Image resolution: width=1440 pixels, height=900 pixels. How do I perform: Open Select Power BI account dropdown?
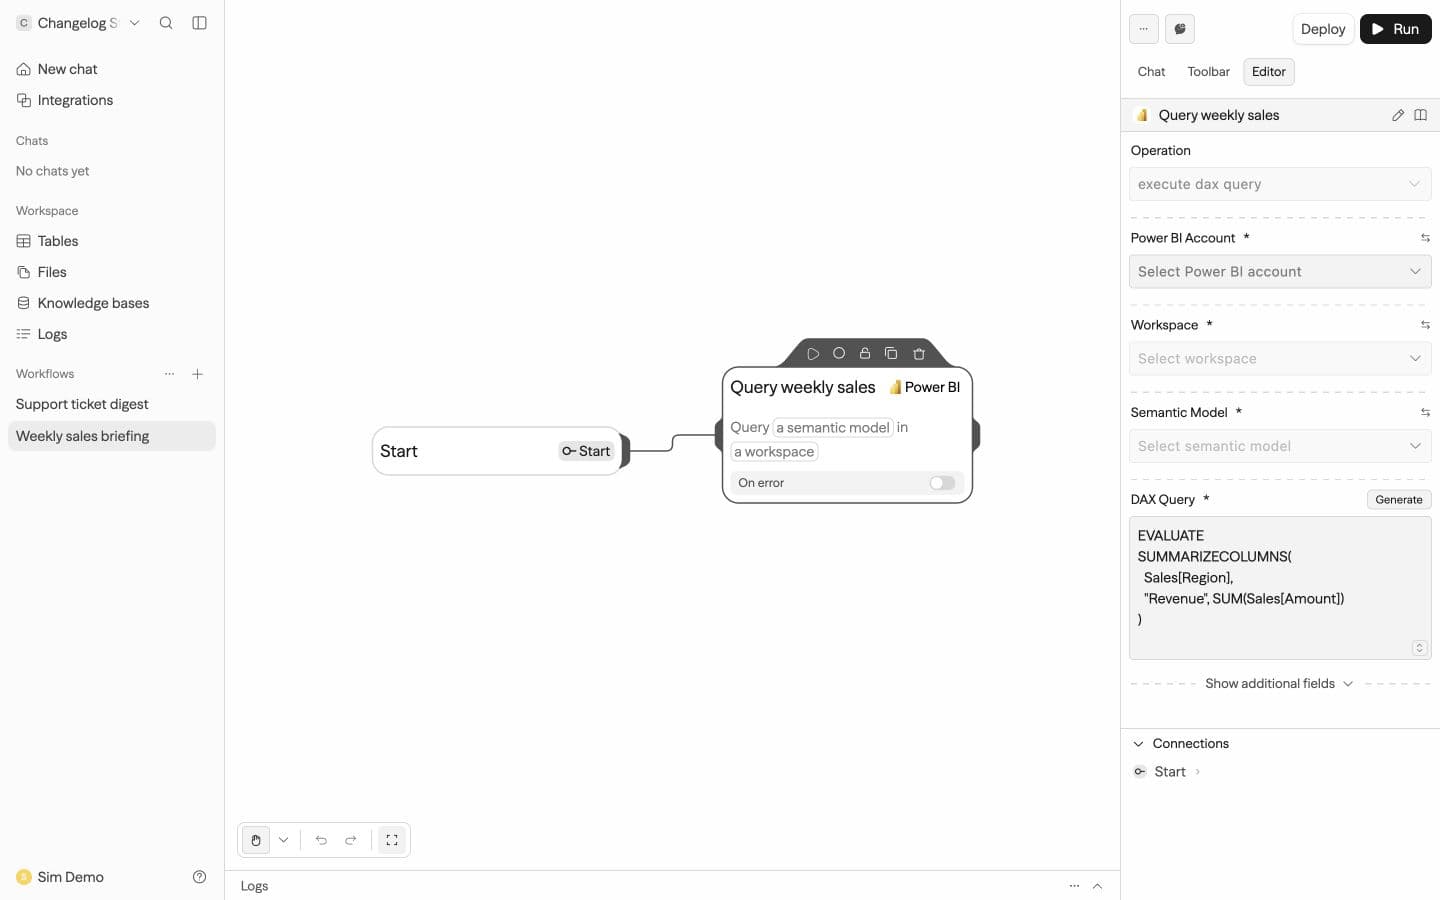[x=1280, y=271]
